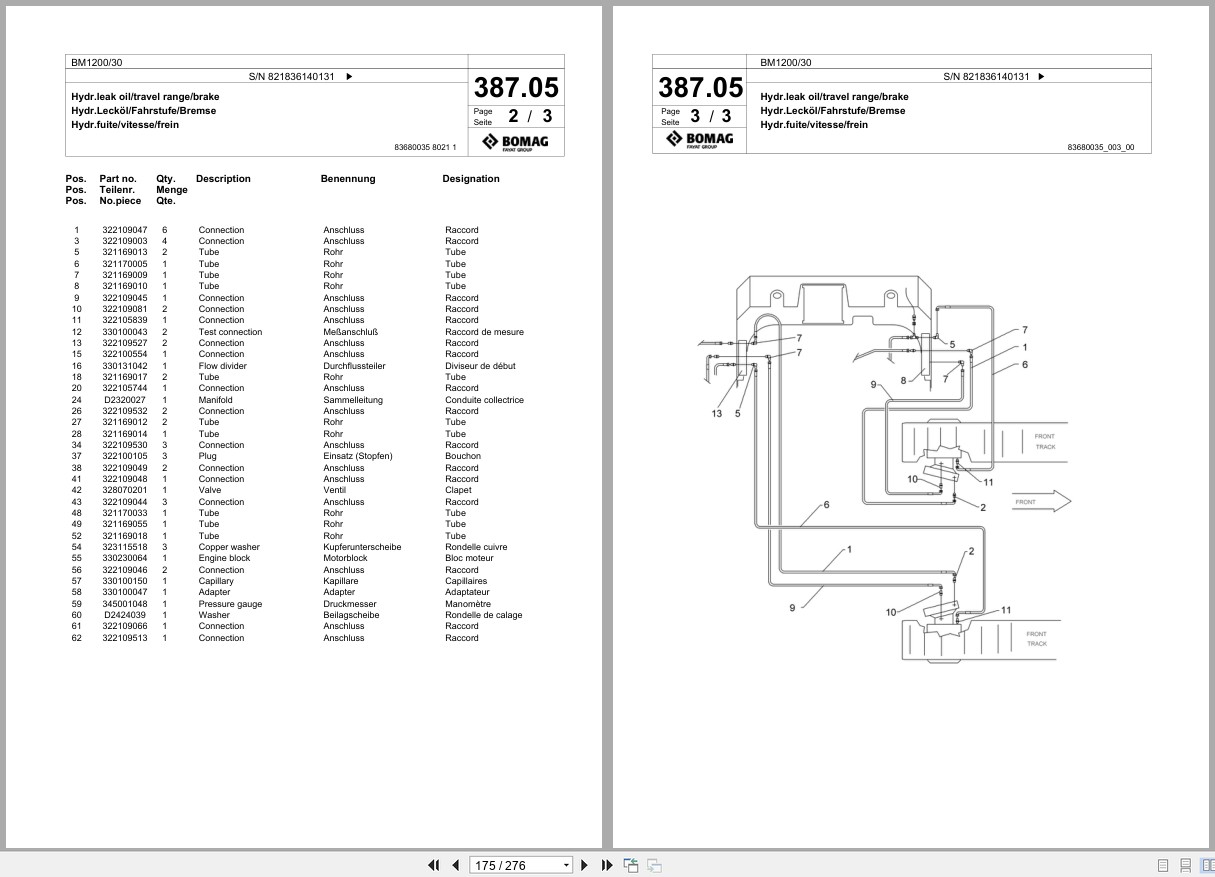Click callout number 8 in the diagram

pyautogui.click(x=903, y=381)
